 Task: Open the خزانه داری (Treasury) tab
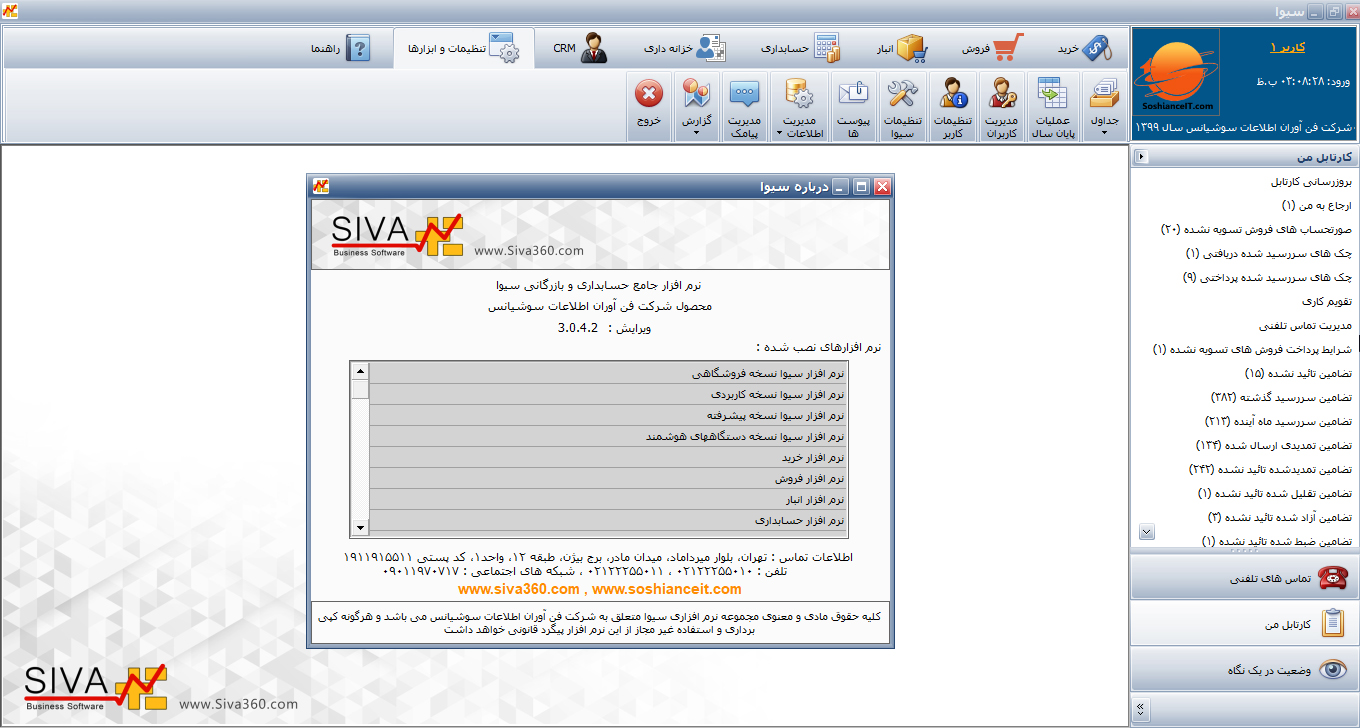[x=683, y=48]
